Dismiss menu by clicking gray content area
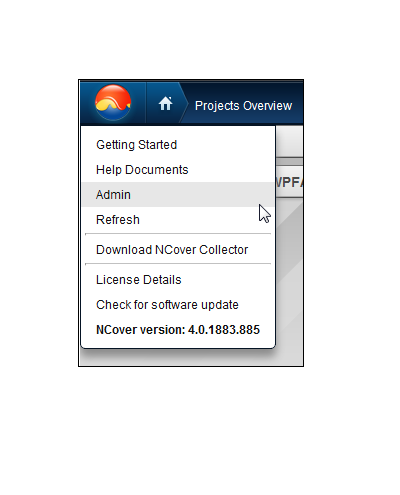Viewport: 400px width, 495px height. (289, 283)
